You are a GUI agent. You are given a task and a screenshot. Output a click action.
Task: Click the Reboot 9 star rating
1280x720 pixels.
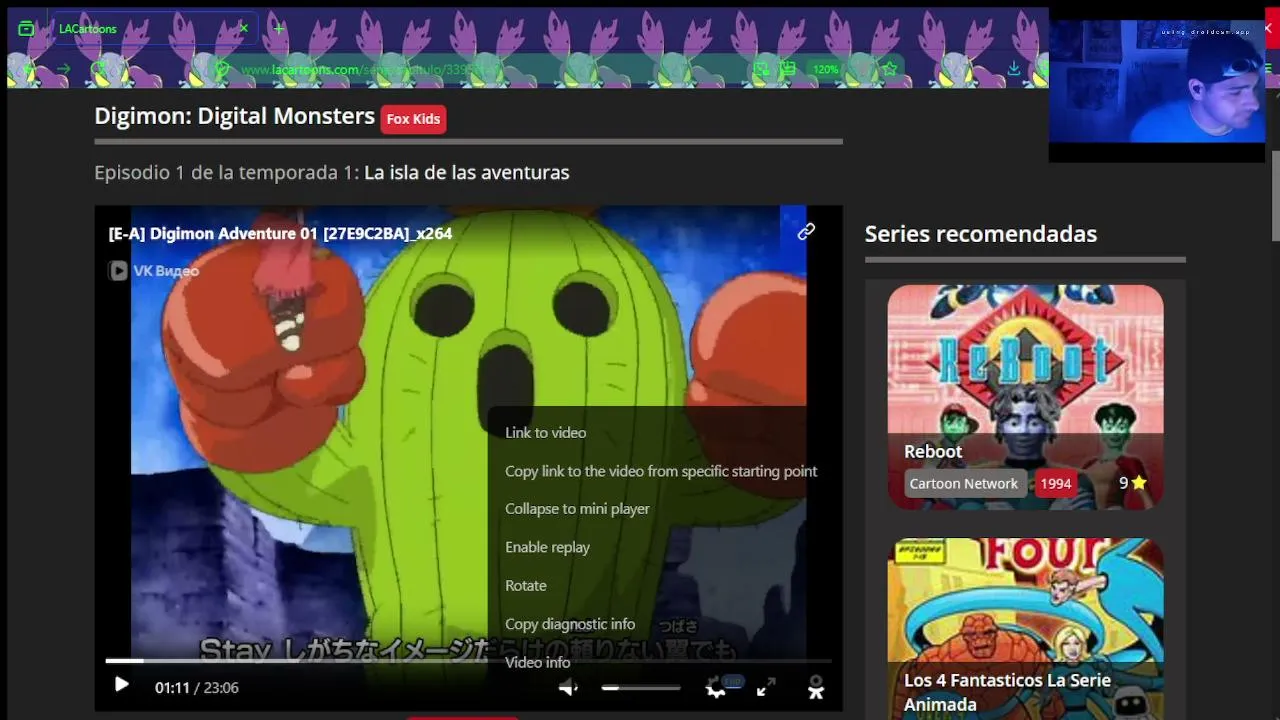pos(1133,483)
